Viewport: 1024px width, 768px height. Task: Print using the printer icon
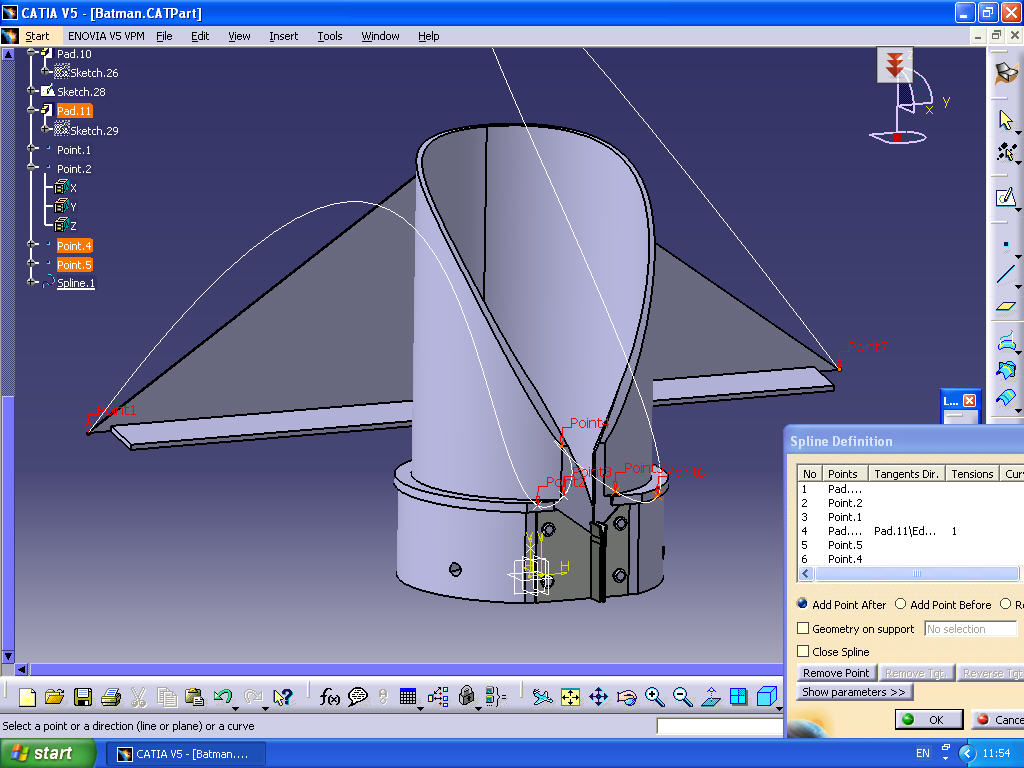click(x=111, y=697)
